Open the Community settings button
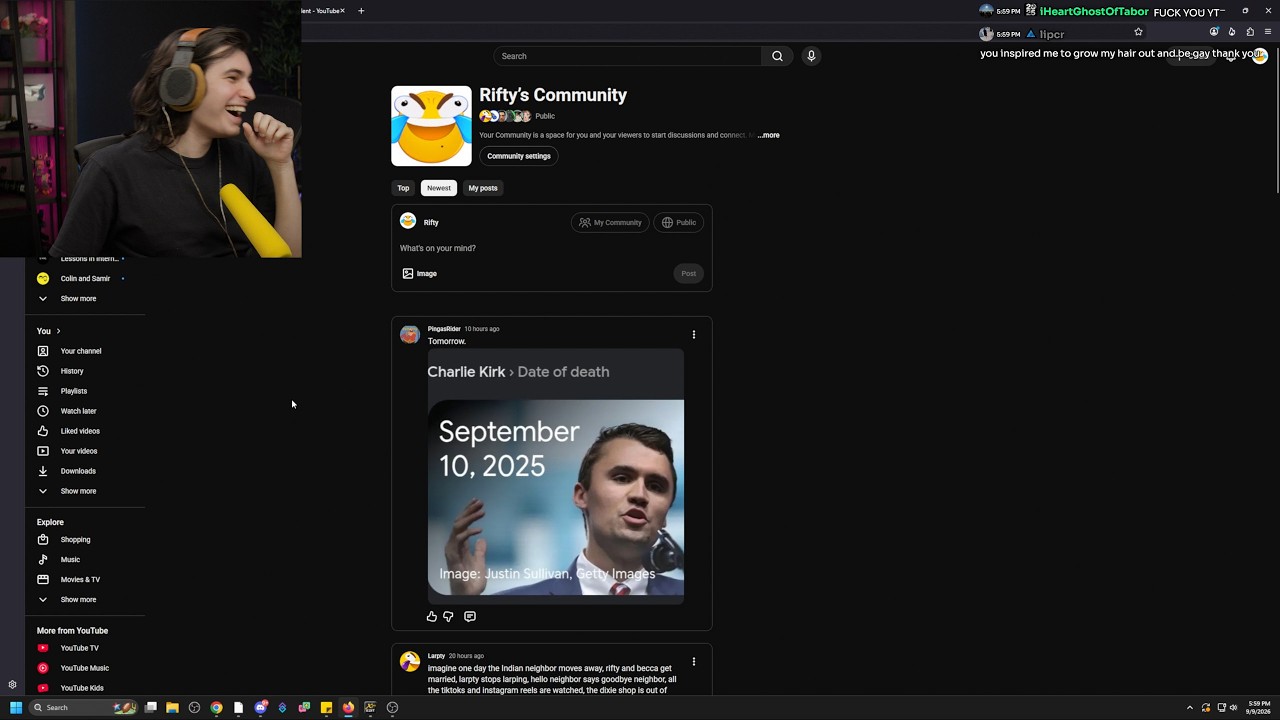 (519, 156)
